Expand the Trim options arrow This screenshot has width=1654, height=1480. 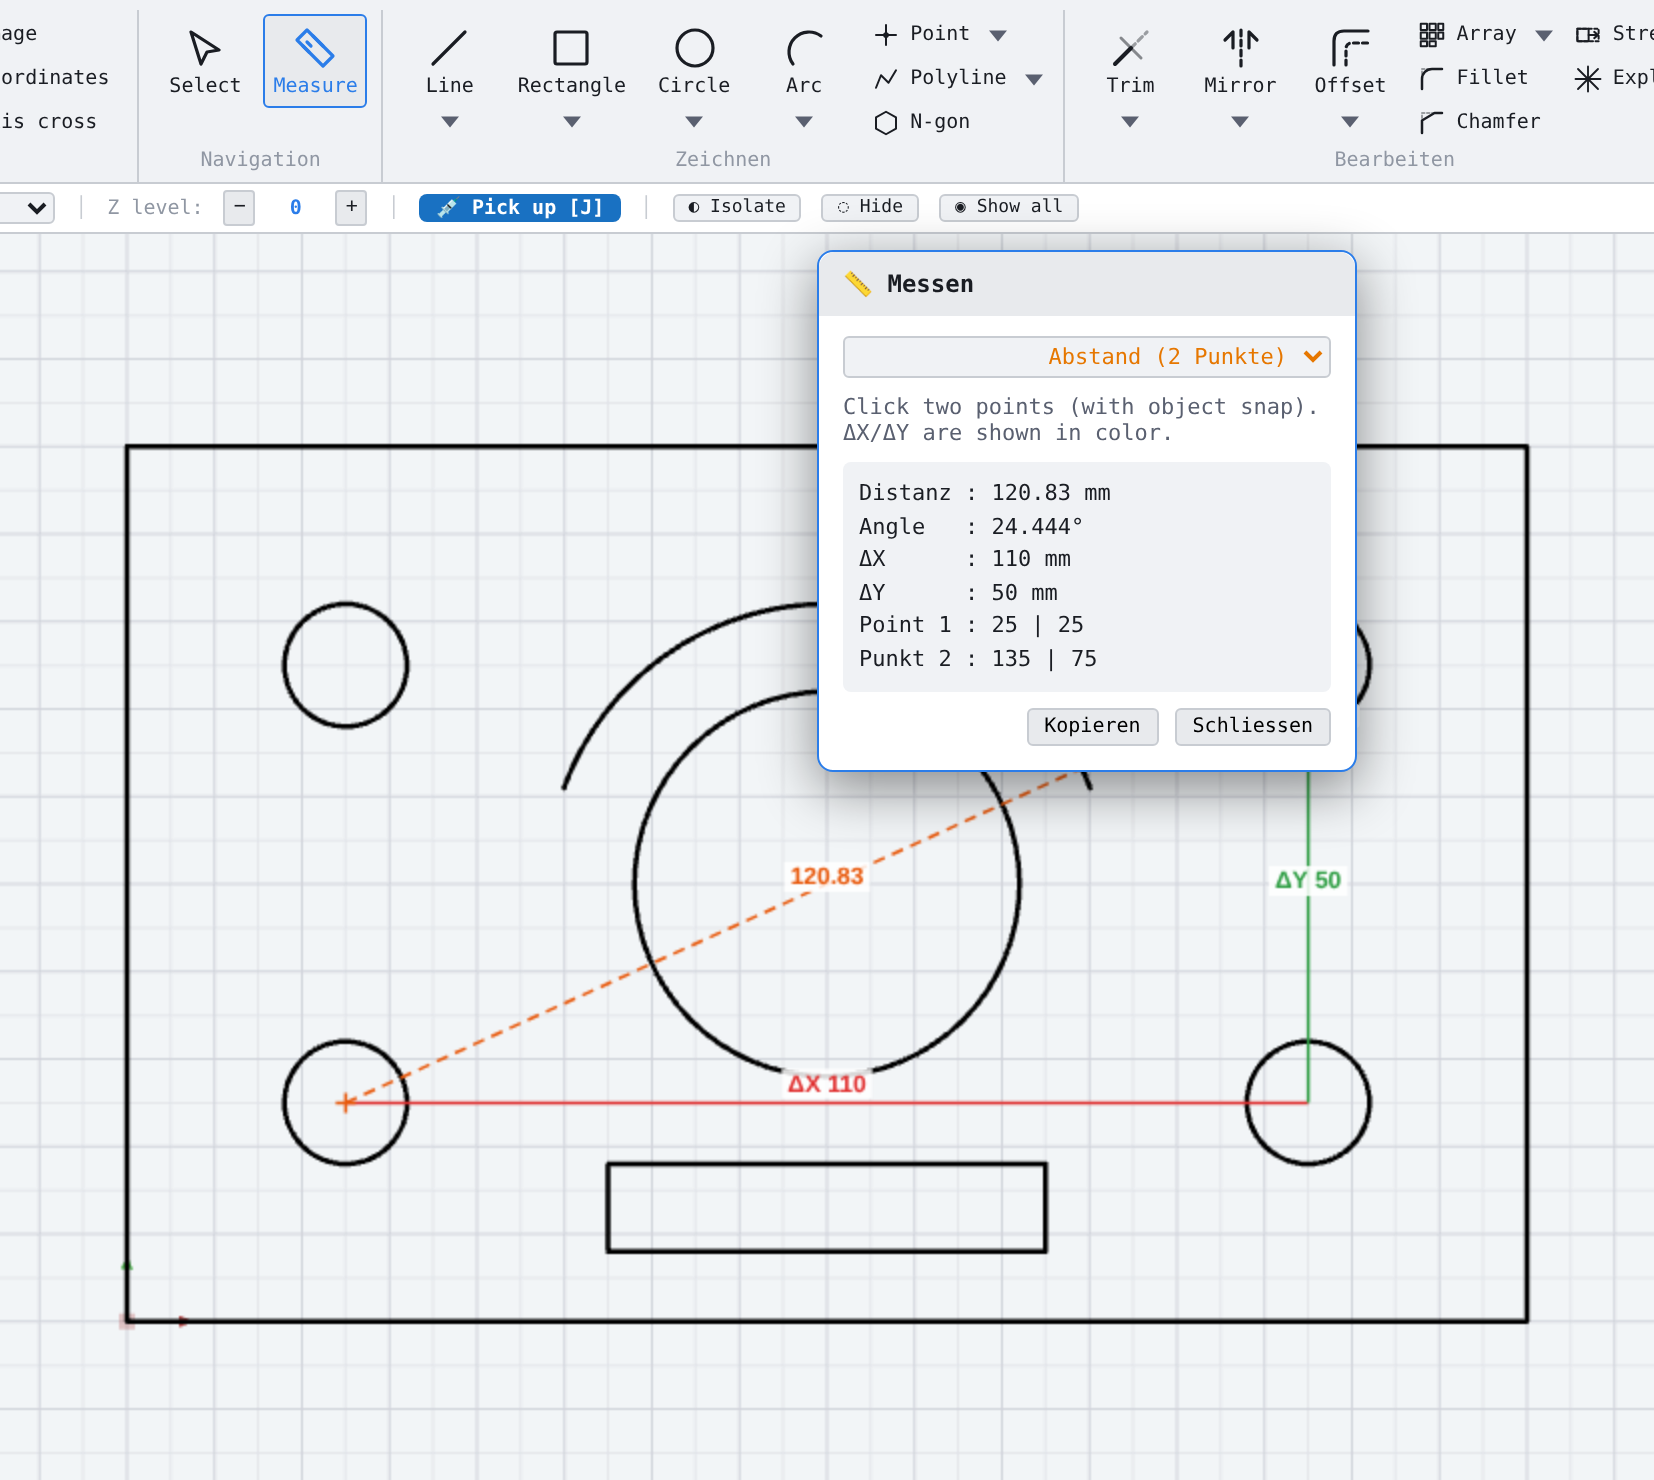[x=1130, y=122]
